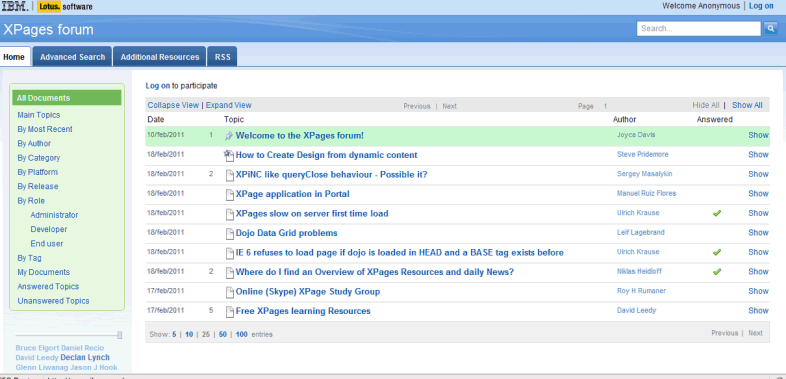This screenshot has width=786, height=379.
Task: Click Declan Lynch in the author cloud
Action: [x=85, y=357]
